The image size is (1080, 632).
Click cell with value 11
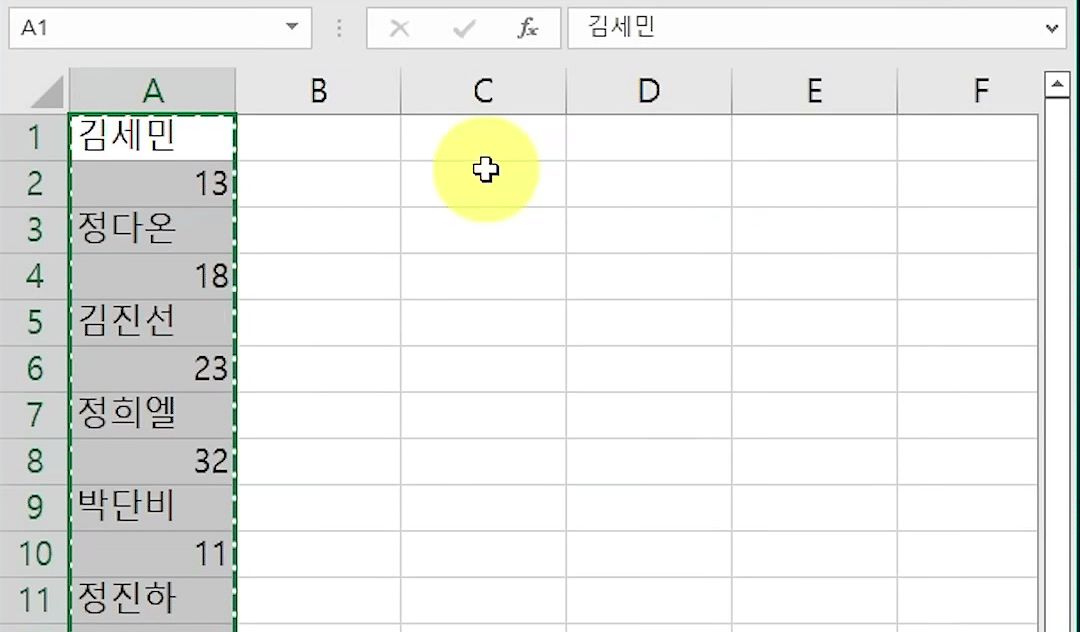click(153, 554)
